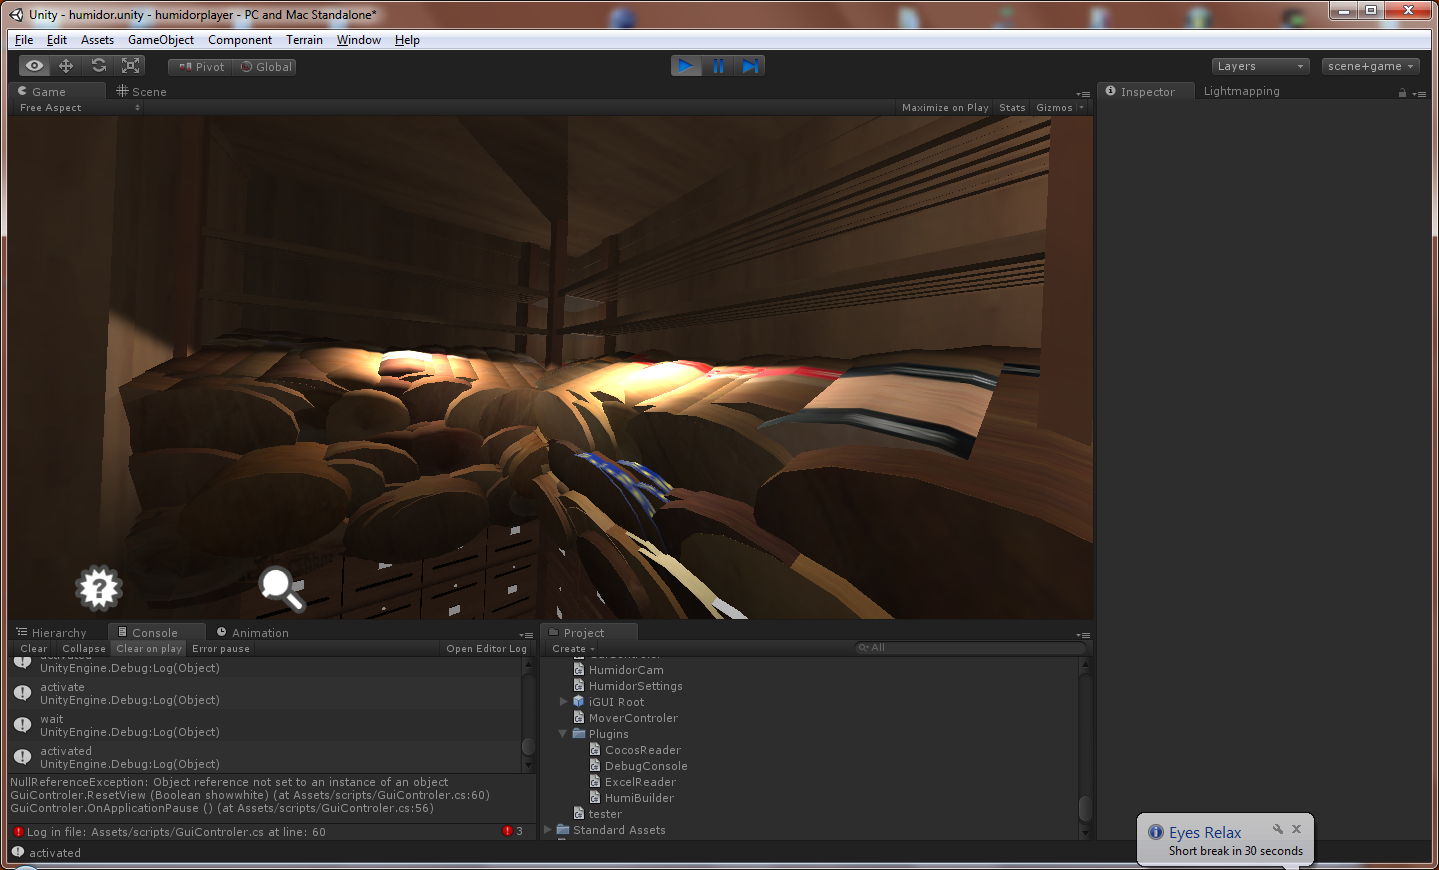Open the Create dropdown in Project
This screenshot has width=1439, height=870.
point(573,649)
